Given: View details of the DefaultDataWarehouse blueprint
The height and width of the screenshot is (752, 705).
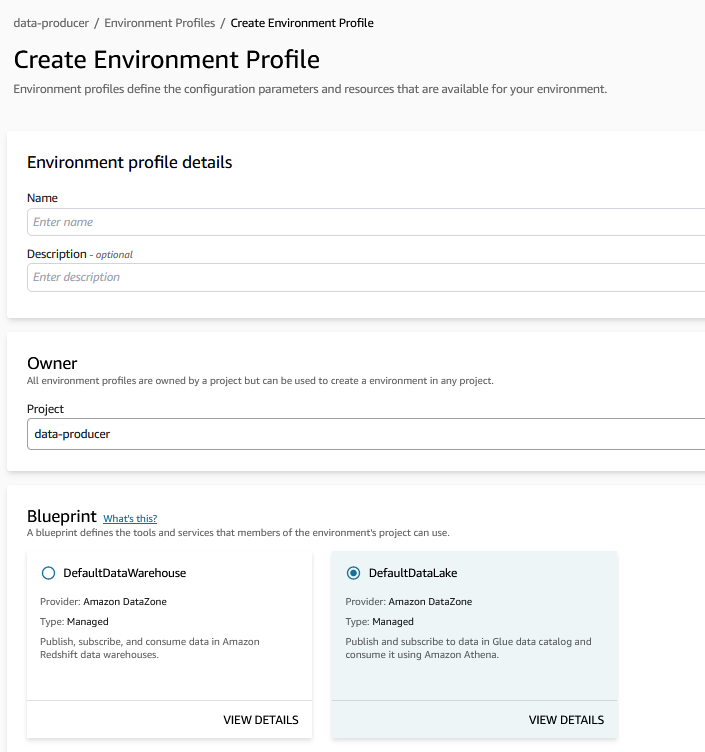Looking at the screenshot, I should (260, 720).
